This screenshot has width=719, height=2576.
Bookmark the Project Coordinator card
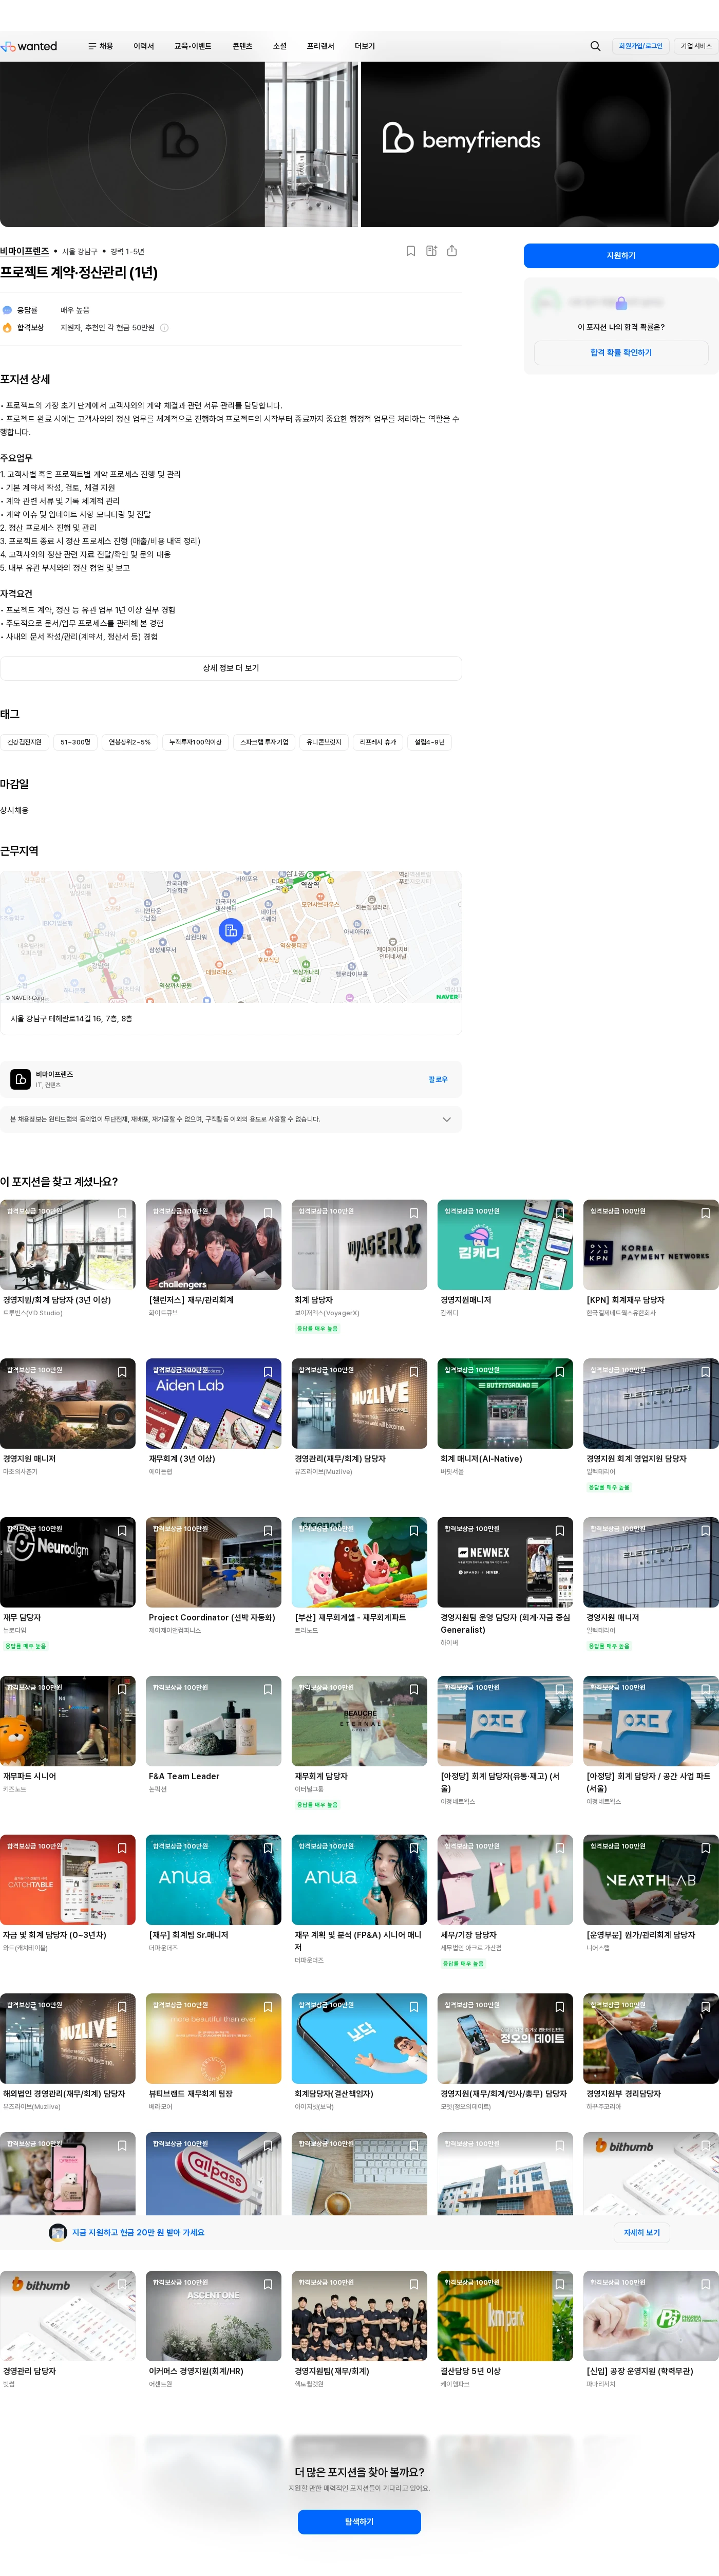(268, 1531)
